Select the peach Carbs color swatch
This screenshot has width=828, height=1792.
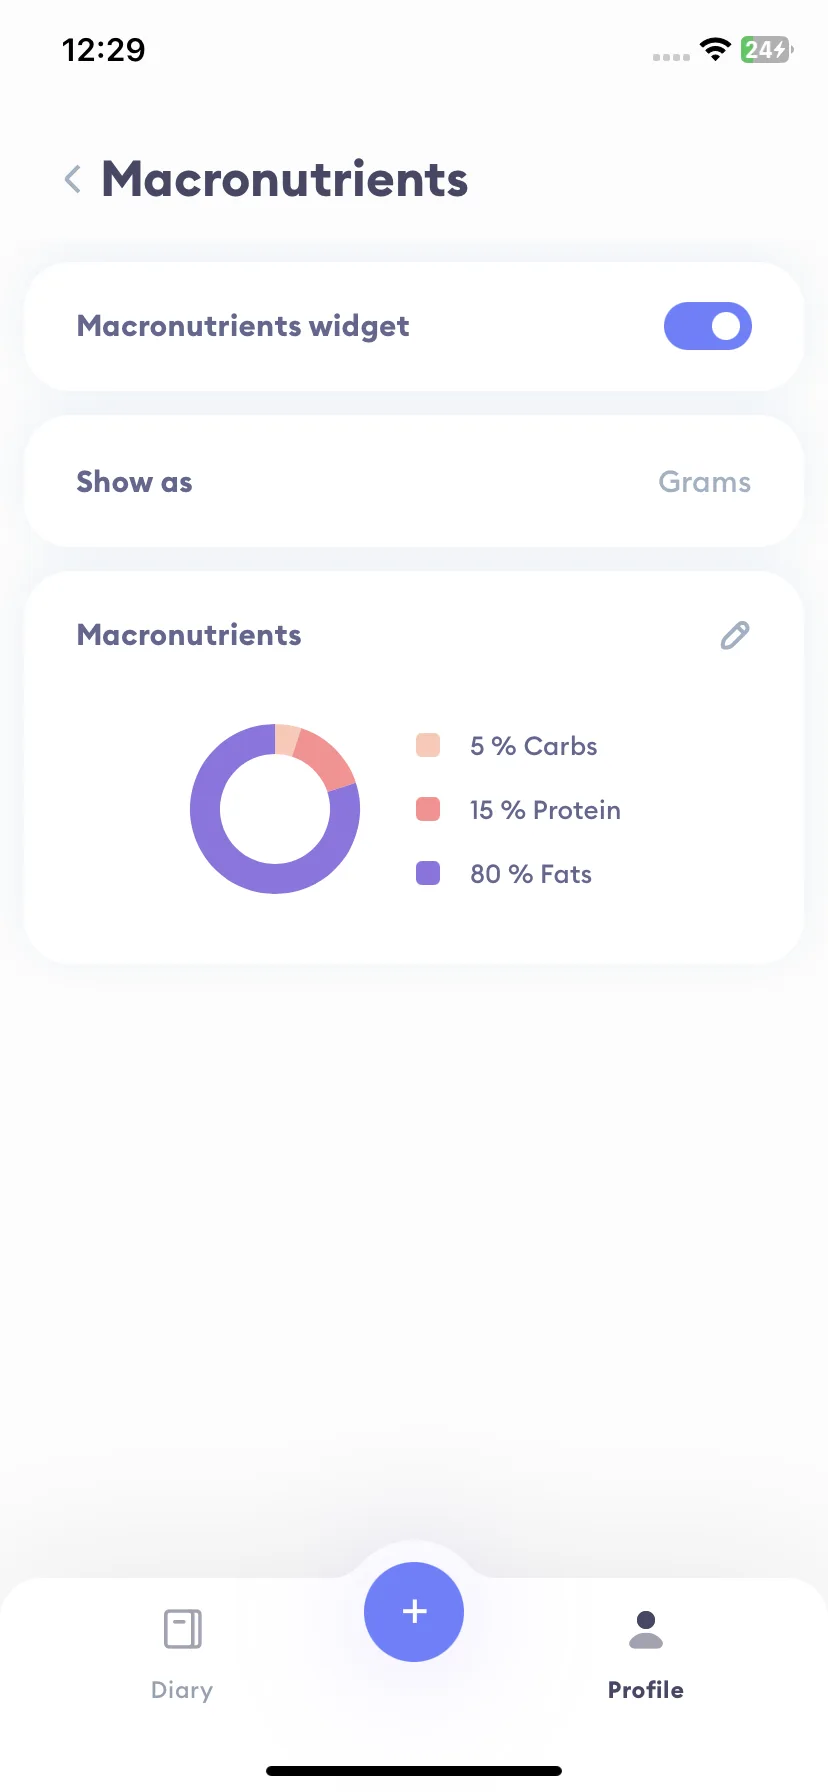(x=428, y=745)
